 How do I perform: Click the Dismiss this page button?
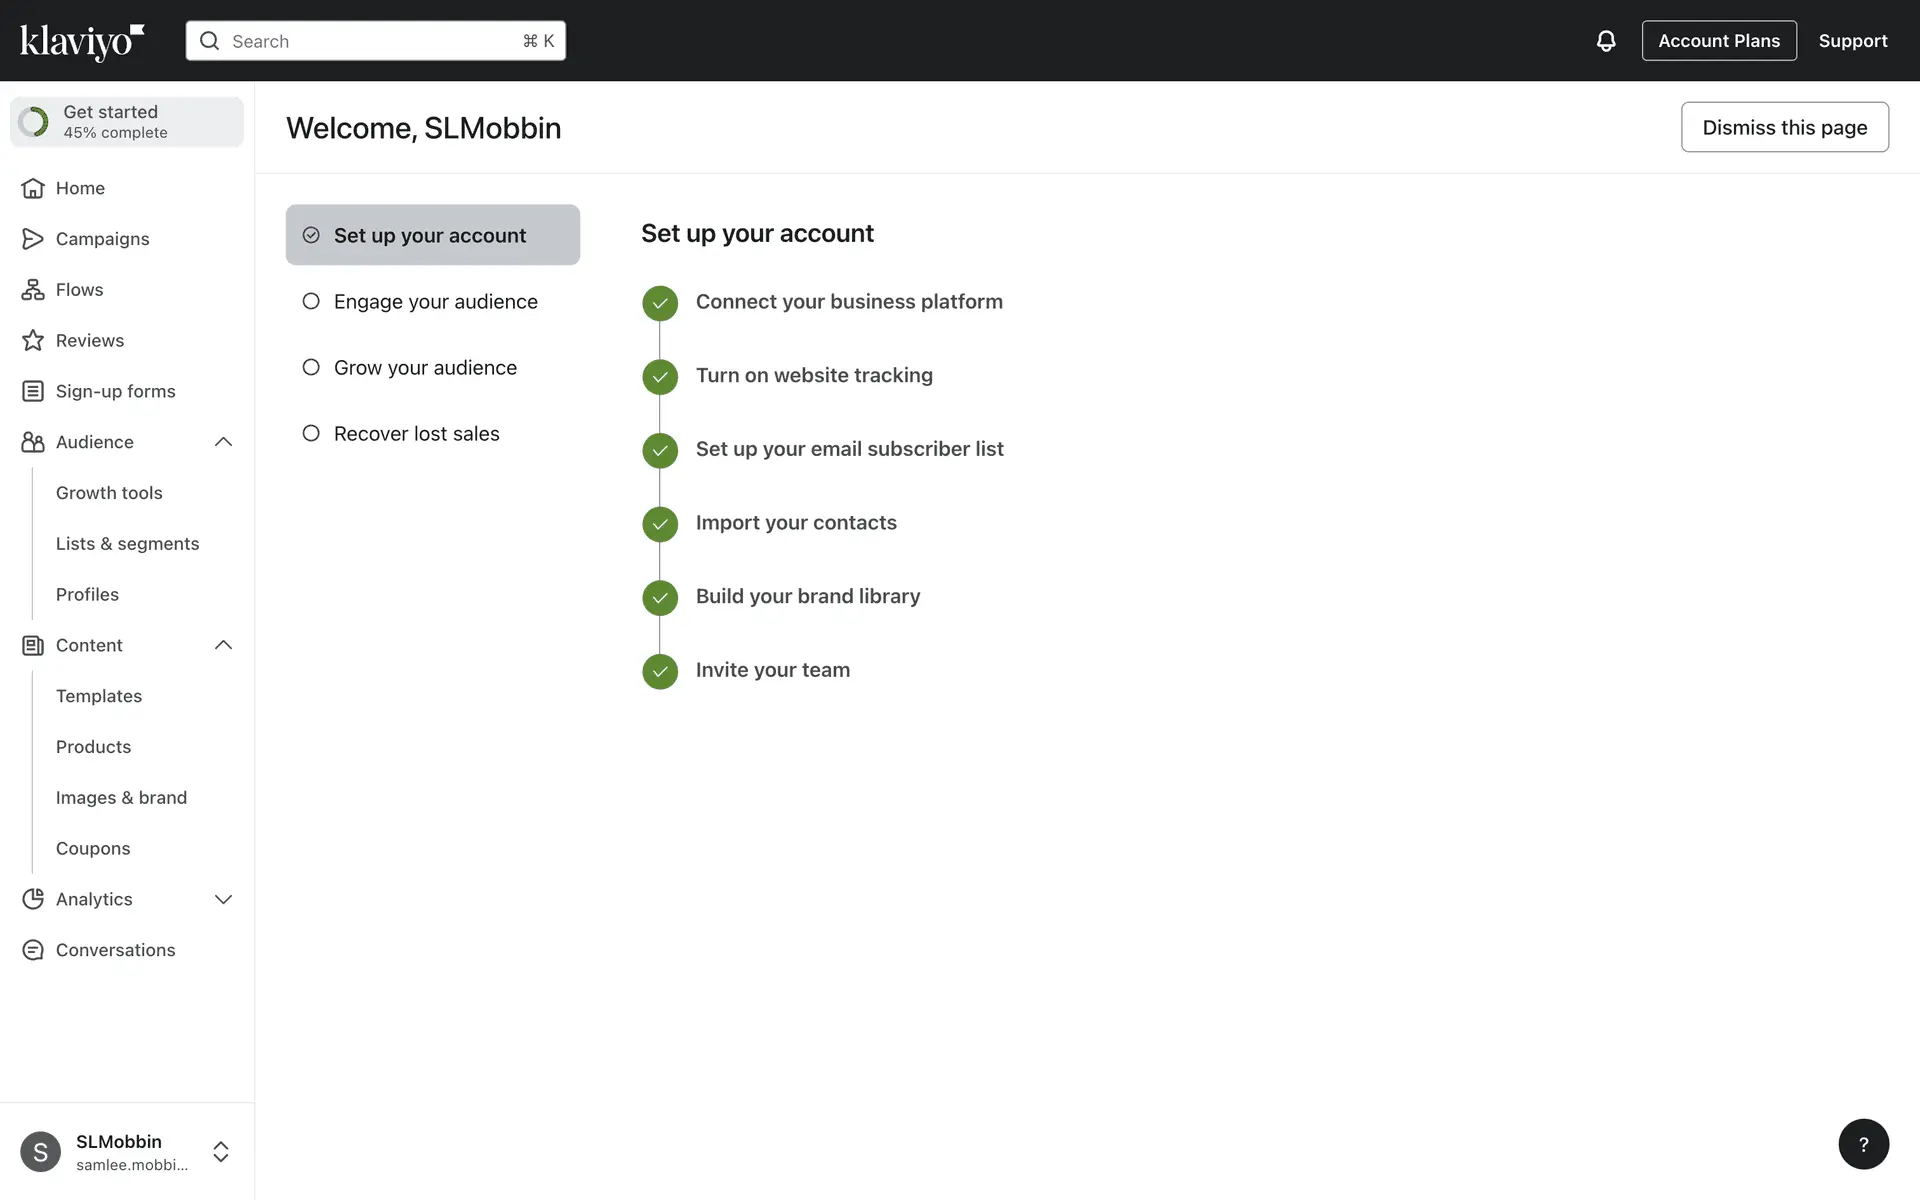point(1784,127)
